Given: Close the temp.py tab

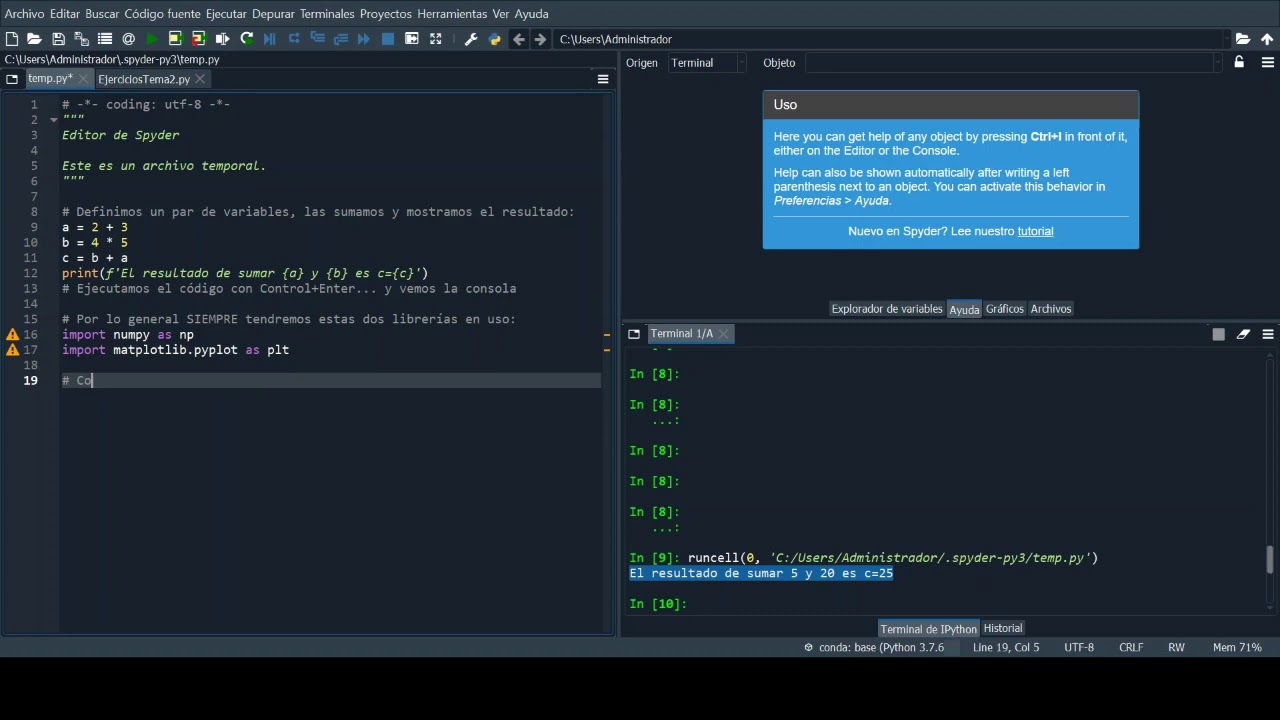Looking at the screenshot, I should tap(82, 79).
